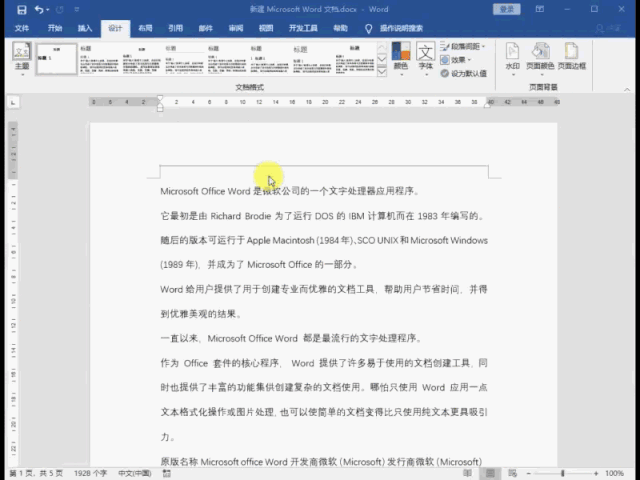
Task: Expand the 段落间距 (Paragraph Spacing) dropdown
Action: (466, 46)
